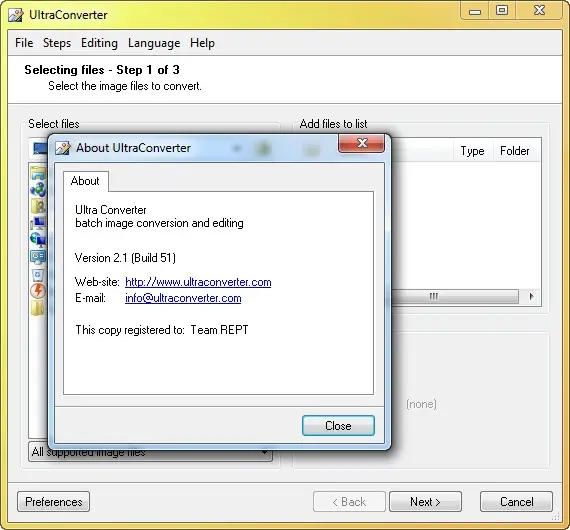
Task: Click the file list horizontal scrollbar thumb
Action: 454,296
